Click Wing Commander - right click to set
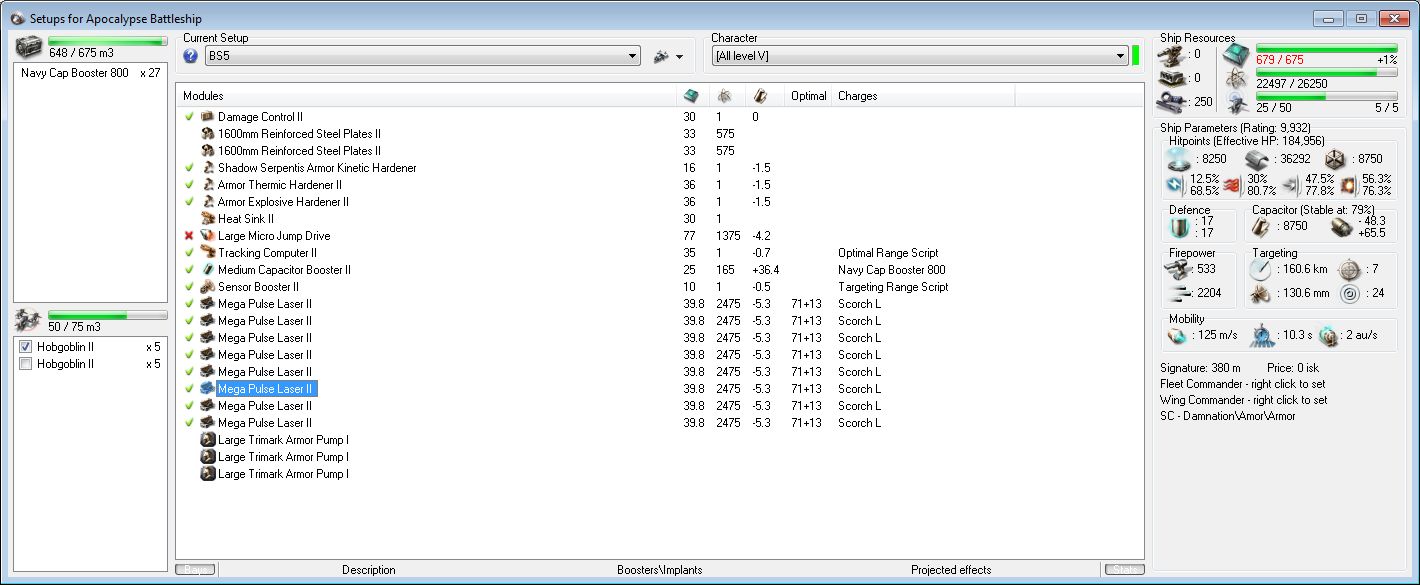Screen dimensions: 1420x585 1244,400
